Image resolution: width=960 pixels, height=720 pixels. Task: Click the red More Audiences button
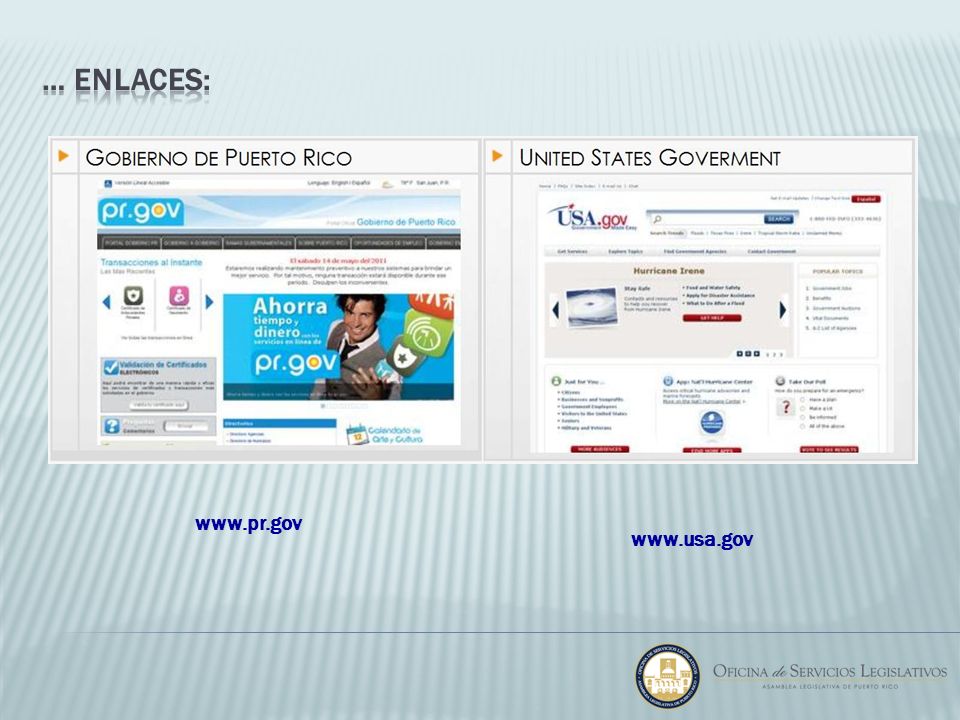click(x=599, y=449)
